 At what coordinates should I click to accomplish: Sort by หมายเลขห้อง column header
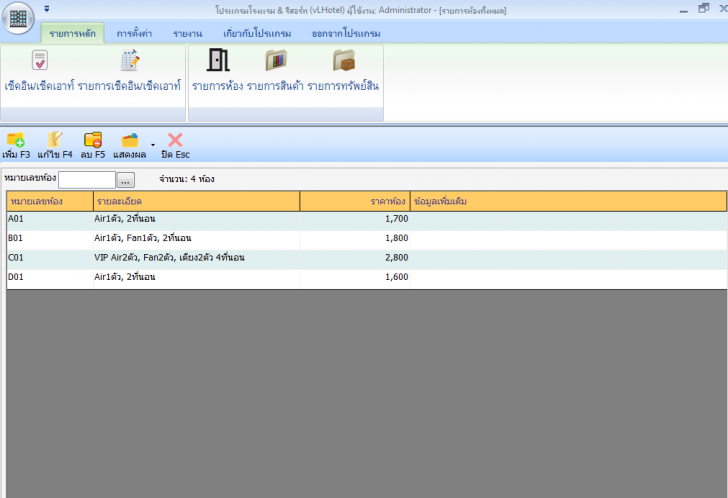[x=50, y=201]
